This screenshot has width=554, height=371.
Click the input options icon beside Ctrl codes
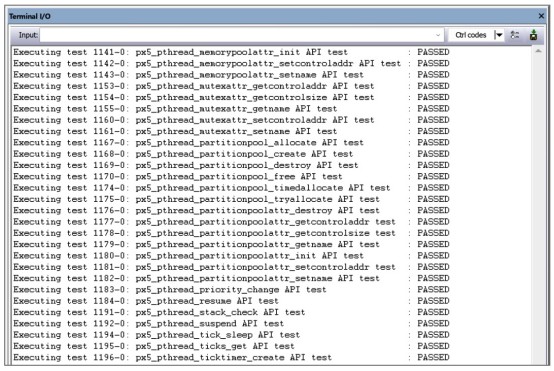515,35
